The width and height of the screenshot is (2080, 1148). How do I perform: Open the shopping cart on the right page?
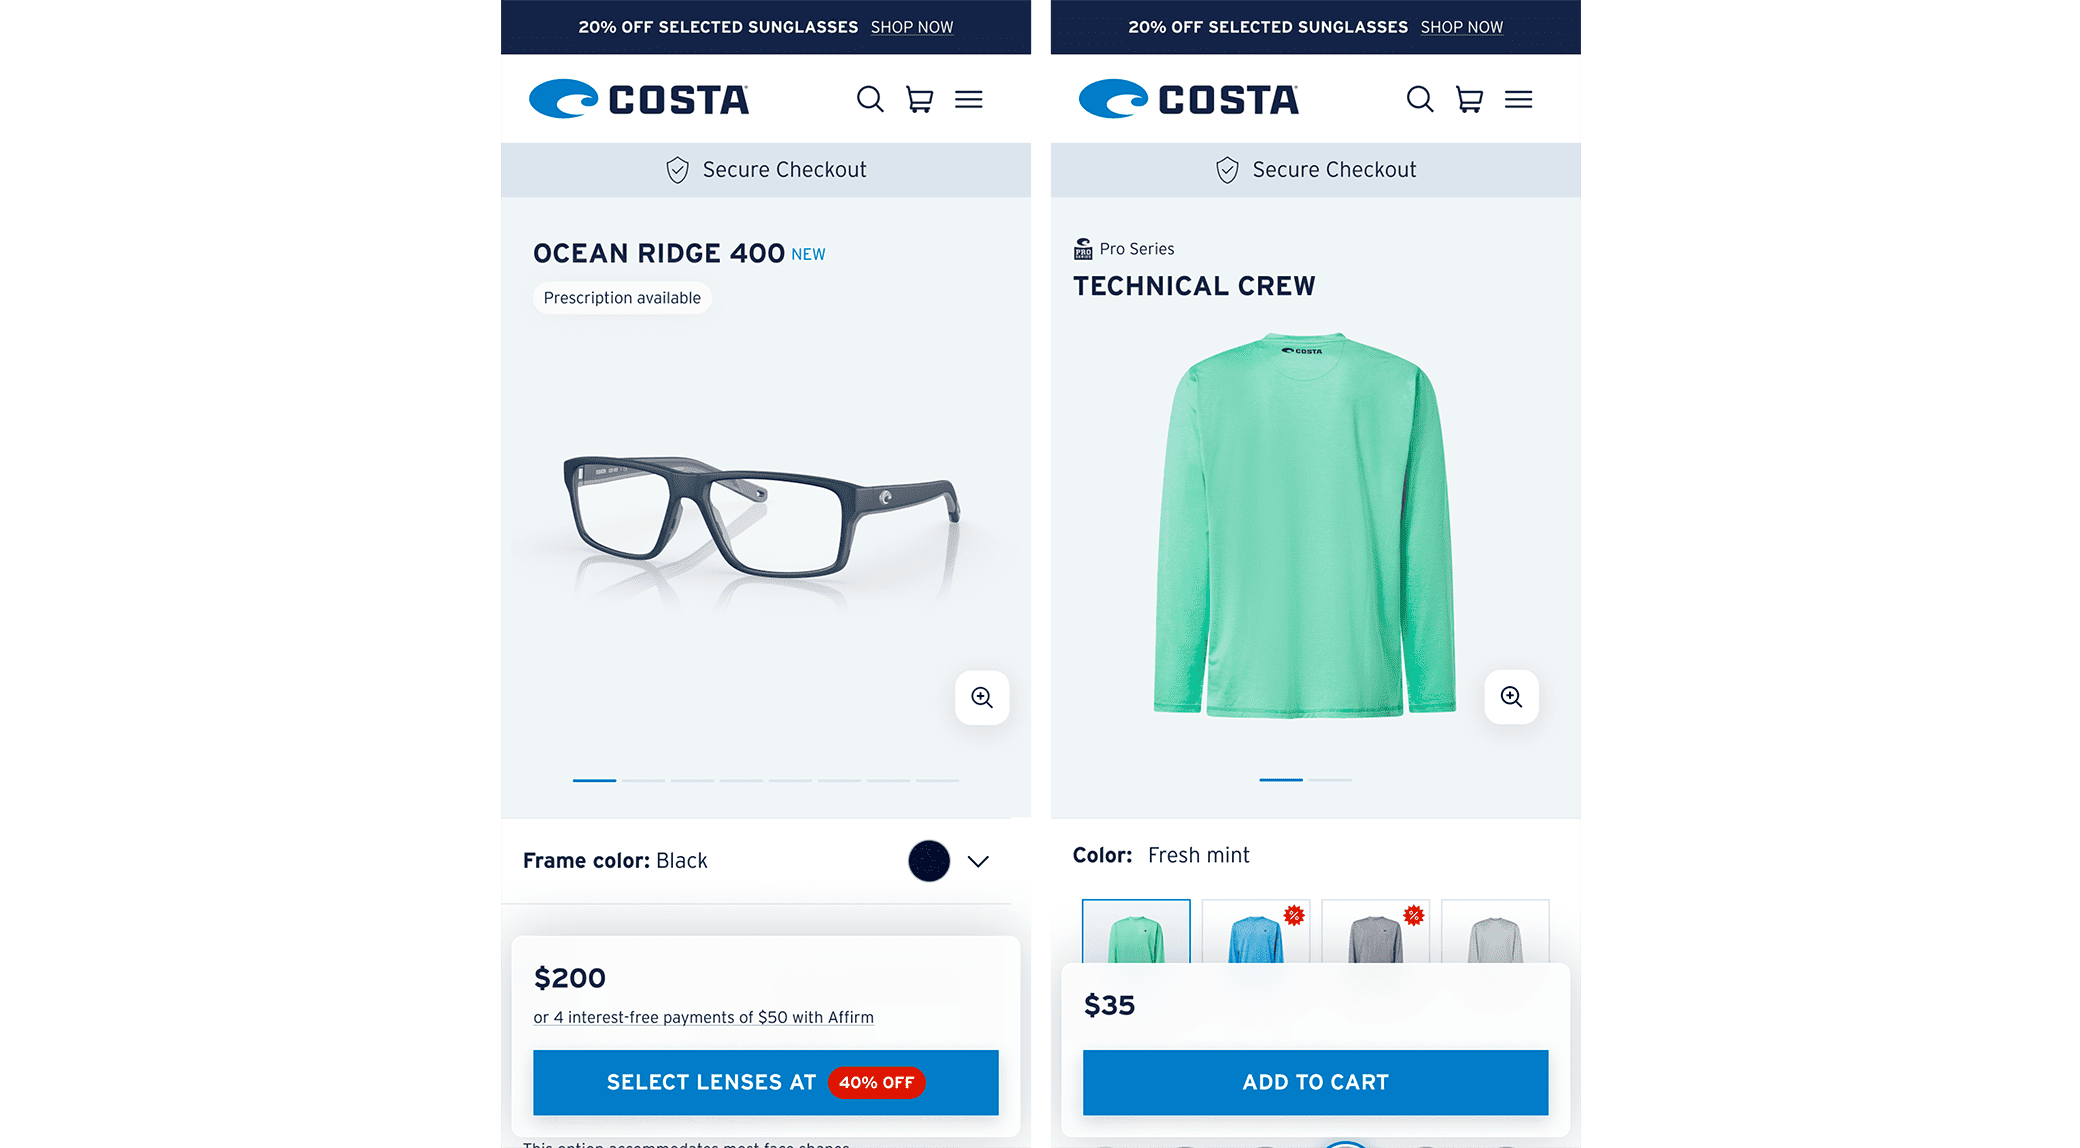click(1469, 99)
